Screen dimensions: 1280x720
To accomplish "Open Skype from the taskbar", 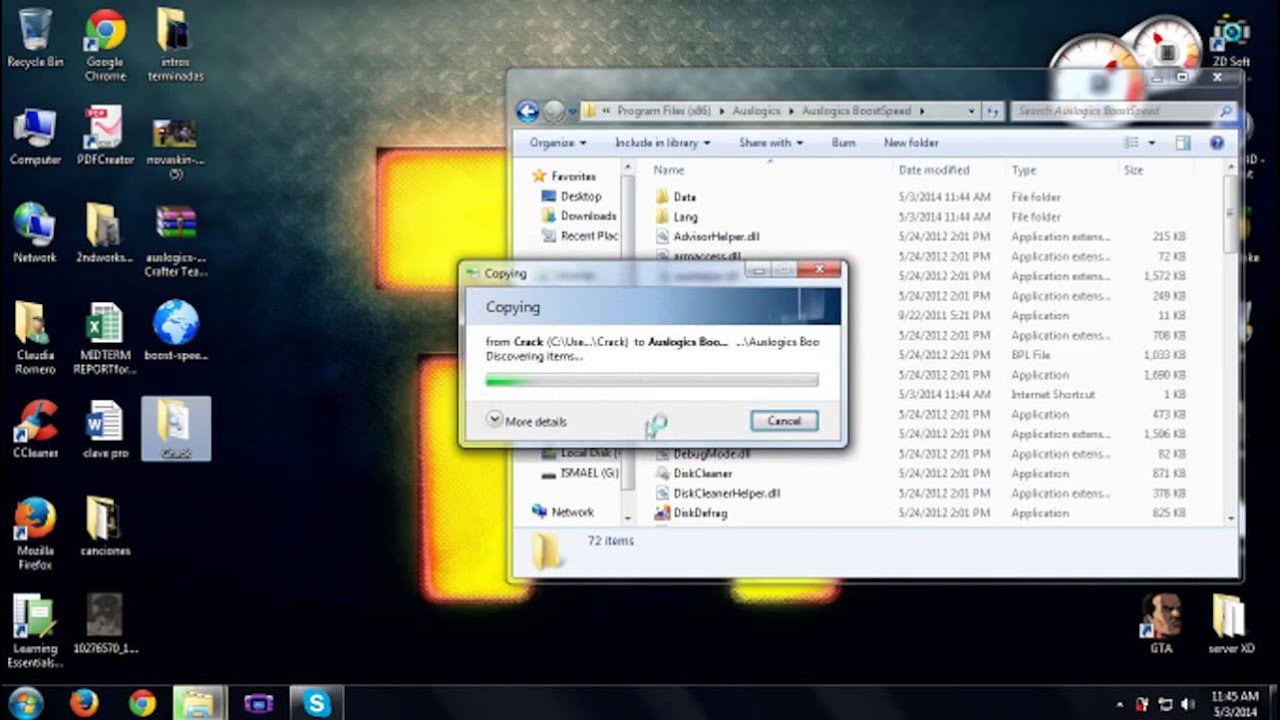I will pos(316,703).
